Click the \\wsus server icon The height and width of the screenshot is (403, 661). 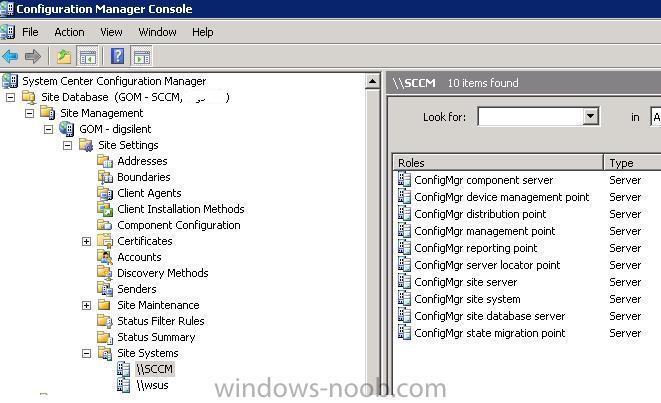[124, 385]
